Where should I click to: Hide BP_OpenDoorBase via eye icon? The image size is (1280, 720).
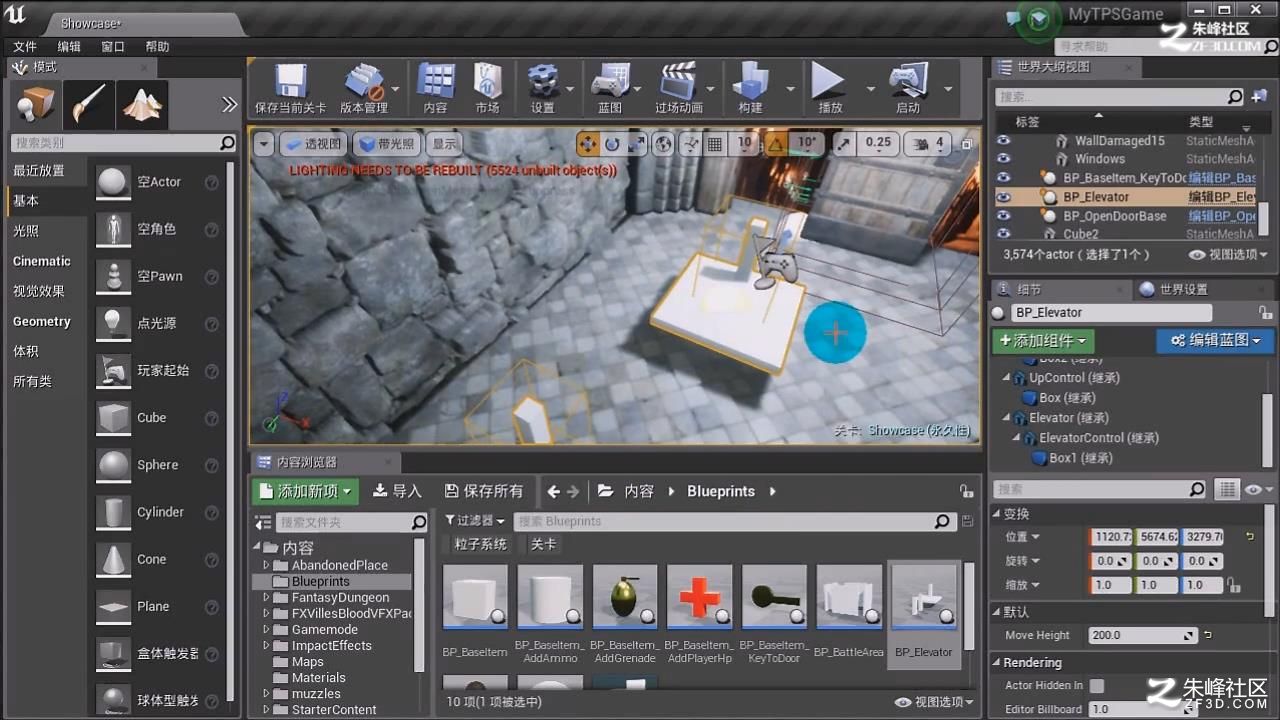coord(1003,215)
